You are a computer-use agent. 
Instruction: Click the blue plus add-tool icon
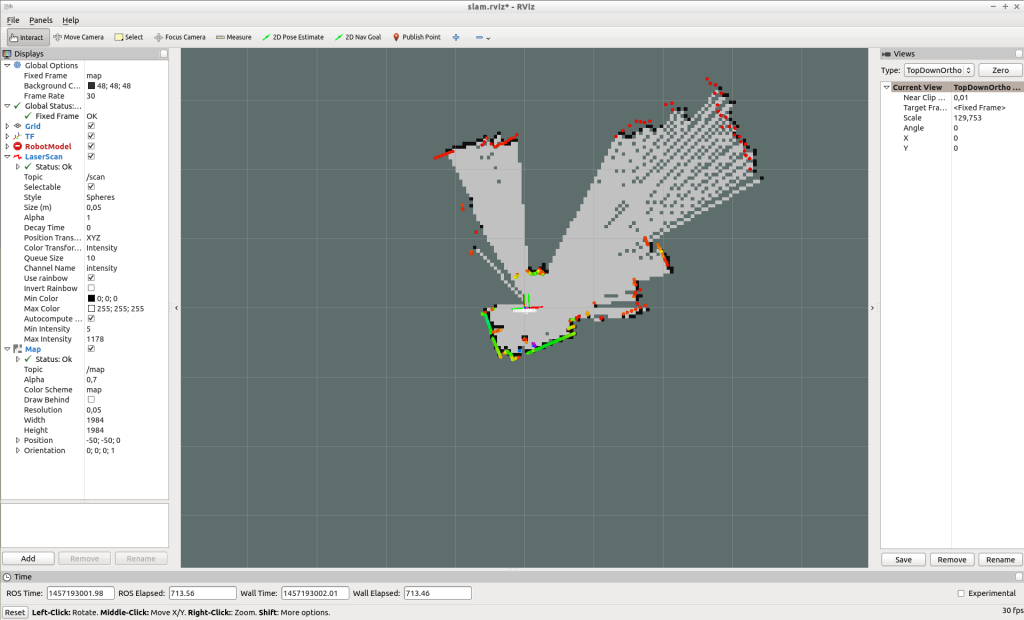(x=456, y=37)
